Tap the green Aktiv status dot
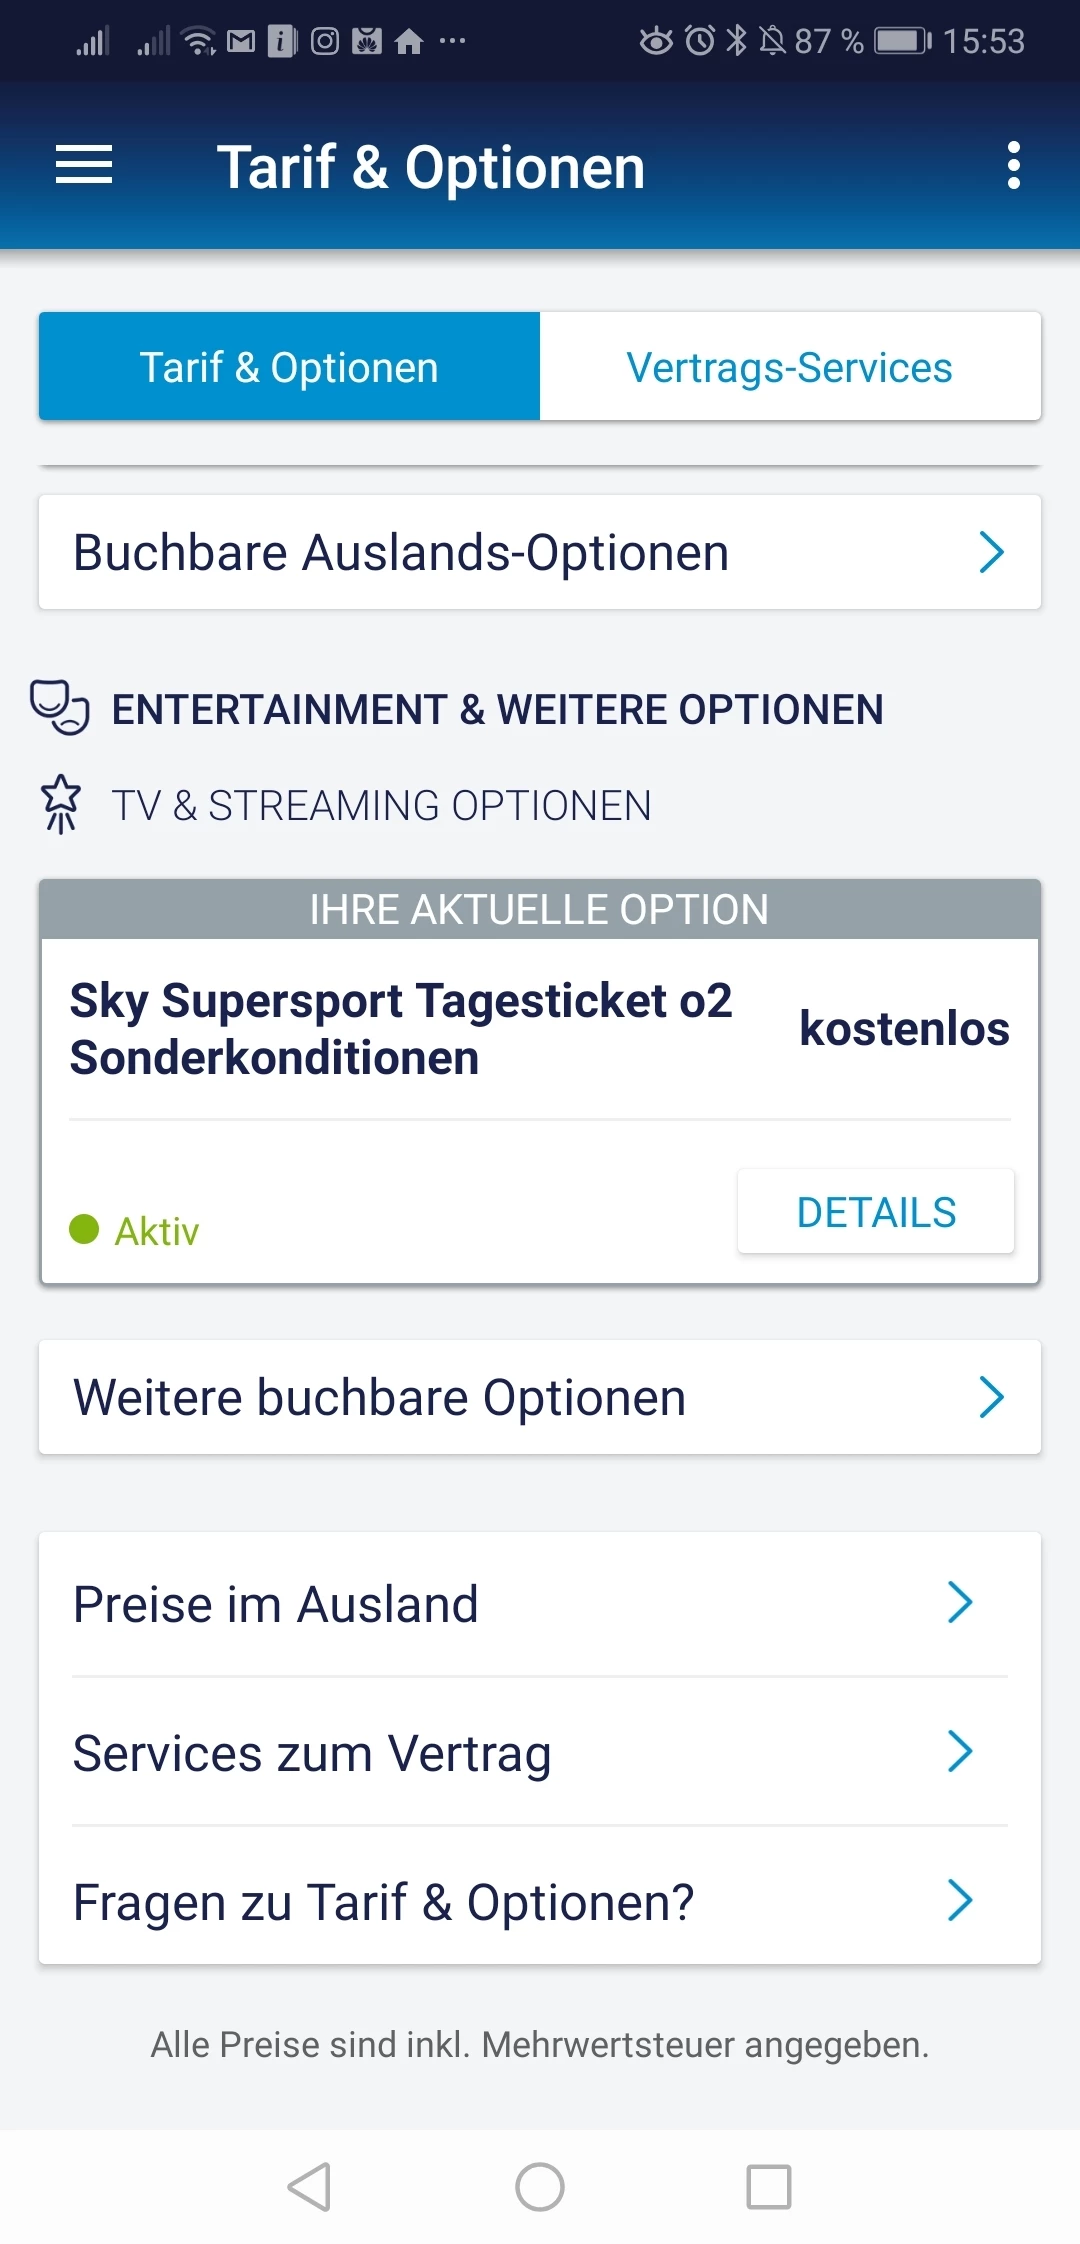Screen dimensions: 1080x2244 [x=84, y=1229]
